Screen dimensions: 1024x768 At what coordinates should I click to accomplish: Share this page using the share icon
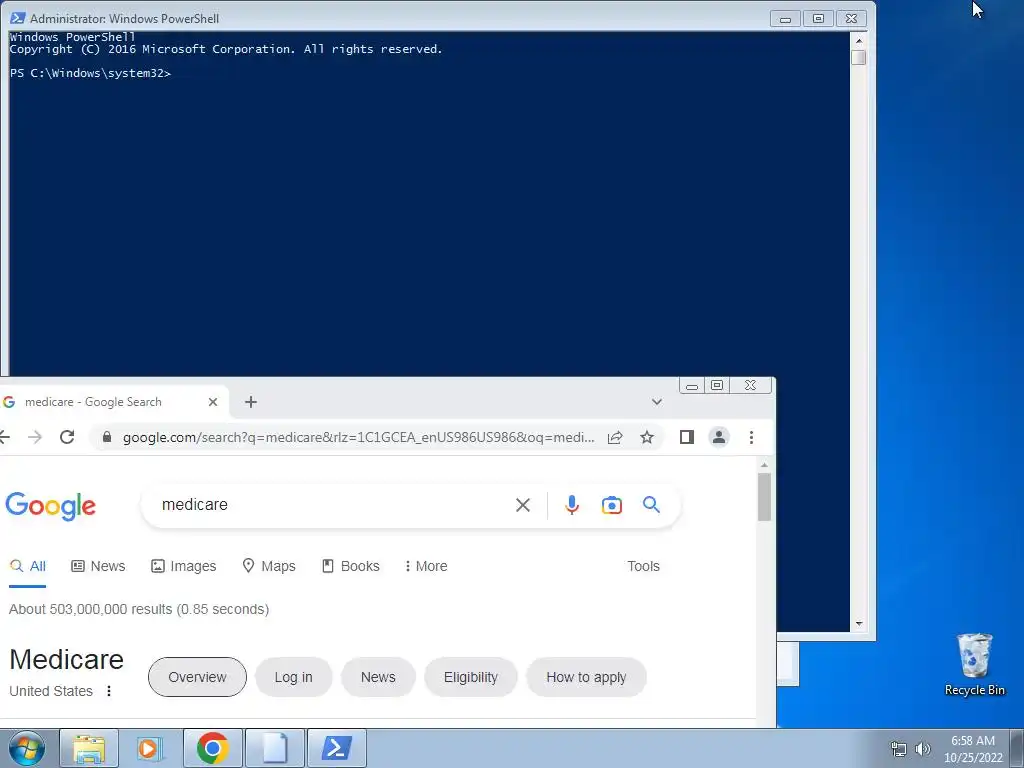point(615,438)
